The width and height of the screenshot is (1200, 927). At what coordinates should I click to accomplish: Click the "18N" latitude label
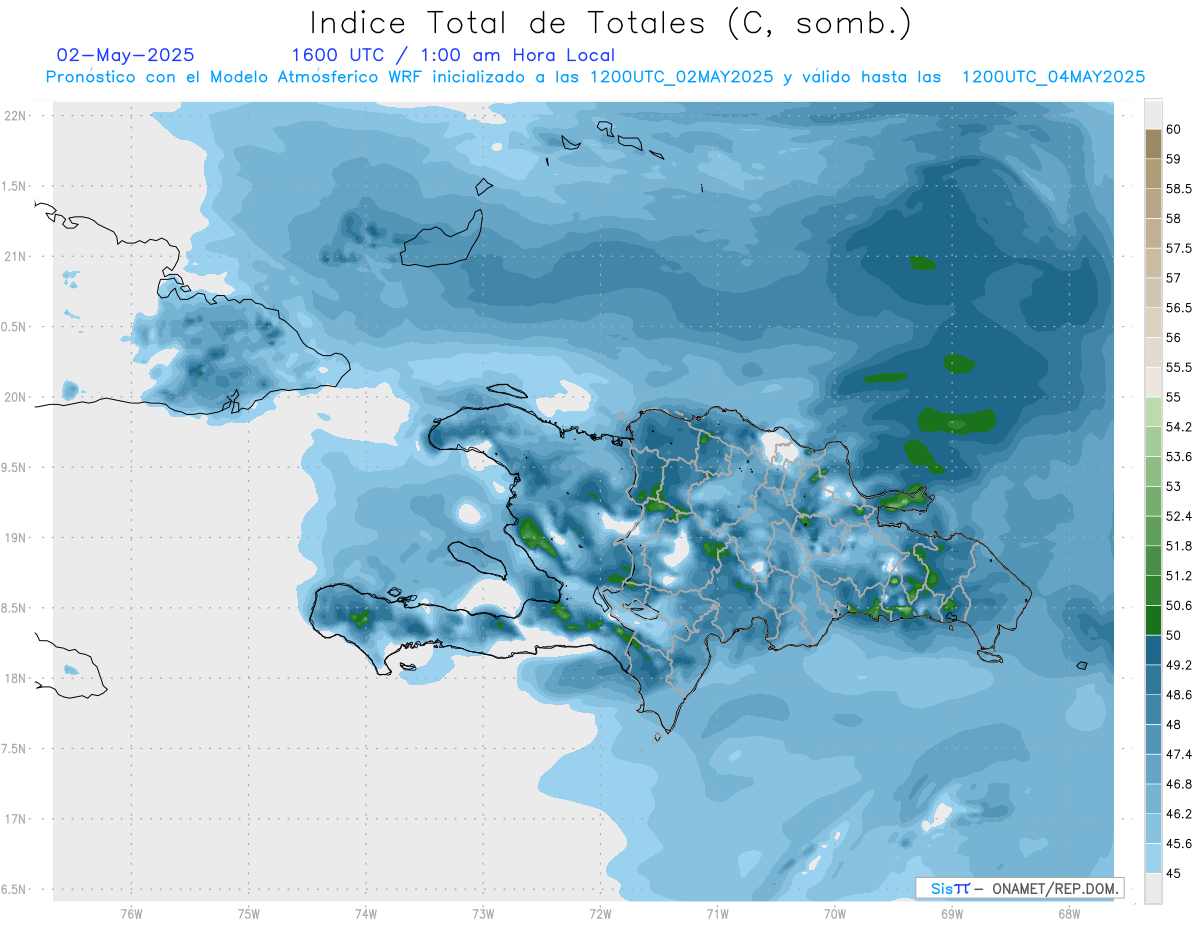coord(15,679)
